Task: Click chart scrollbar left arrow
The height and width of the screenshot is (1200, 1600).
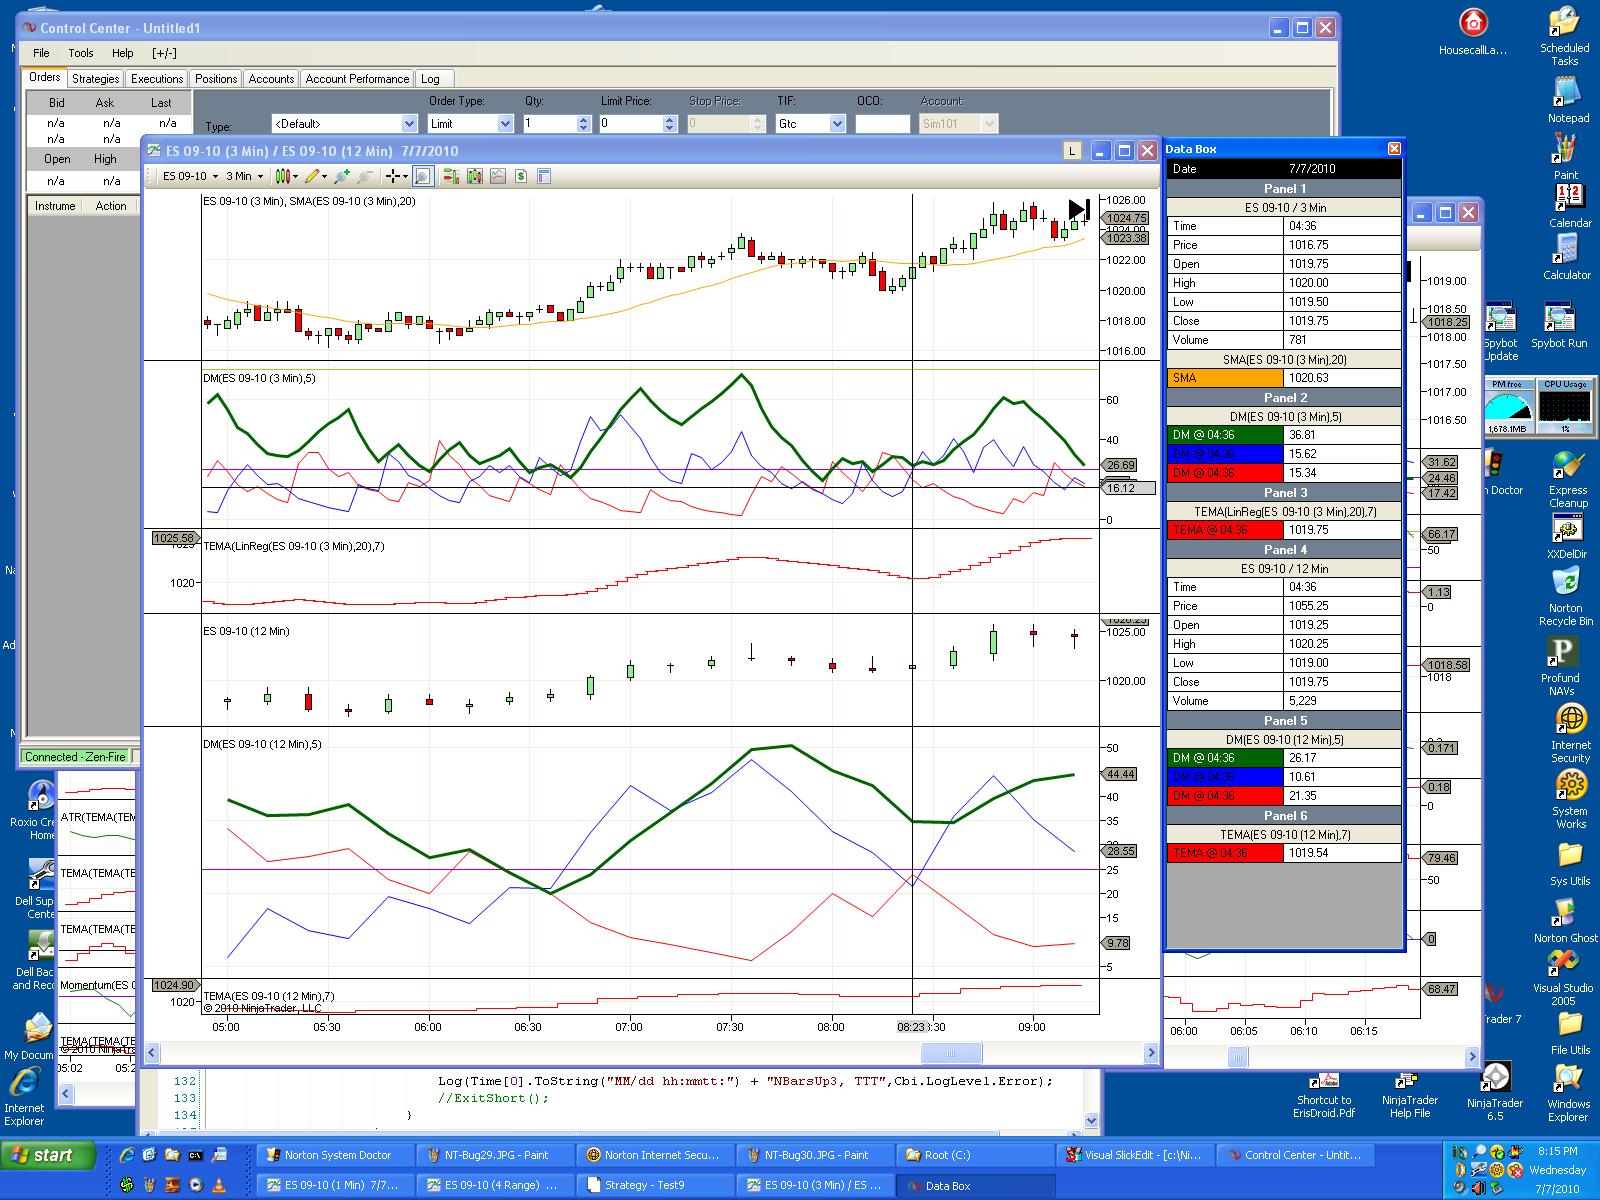Action: click(x=152, y=1053)
